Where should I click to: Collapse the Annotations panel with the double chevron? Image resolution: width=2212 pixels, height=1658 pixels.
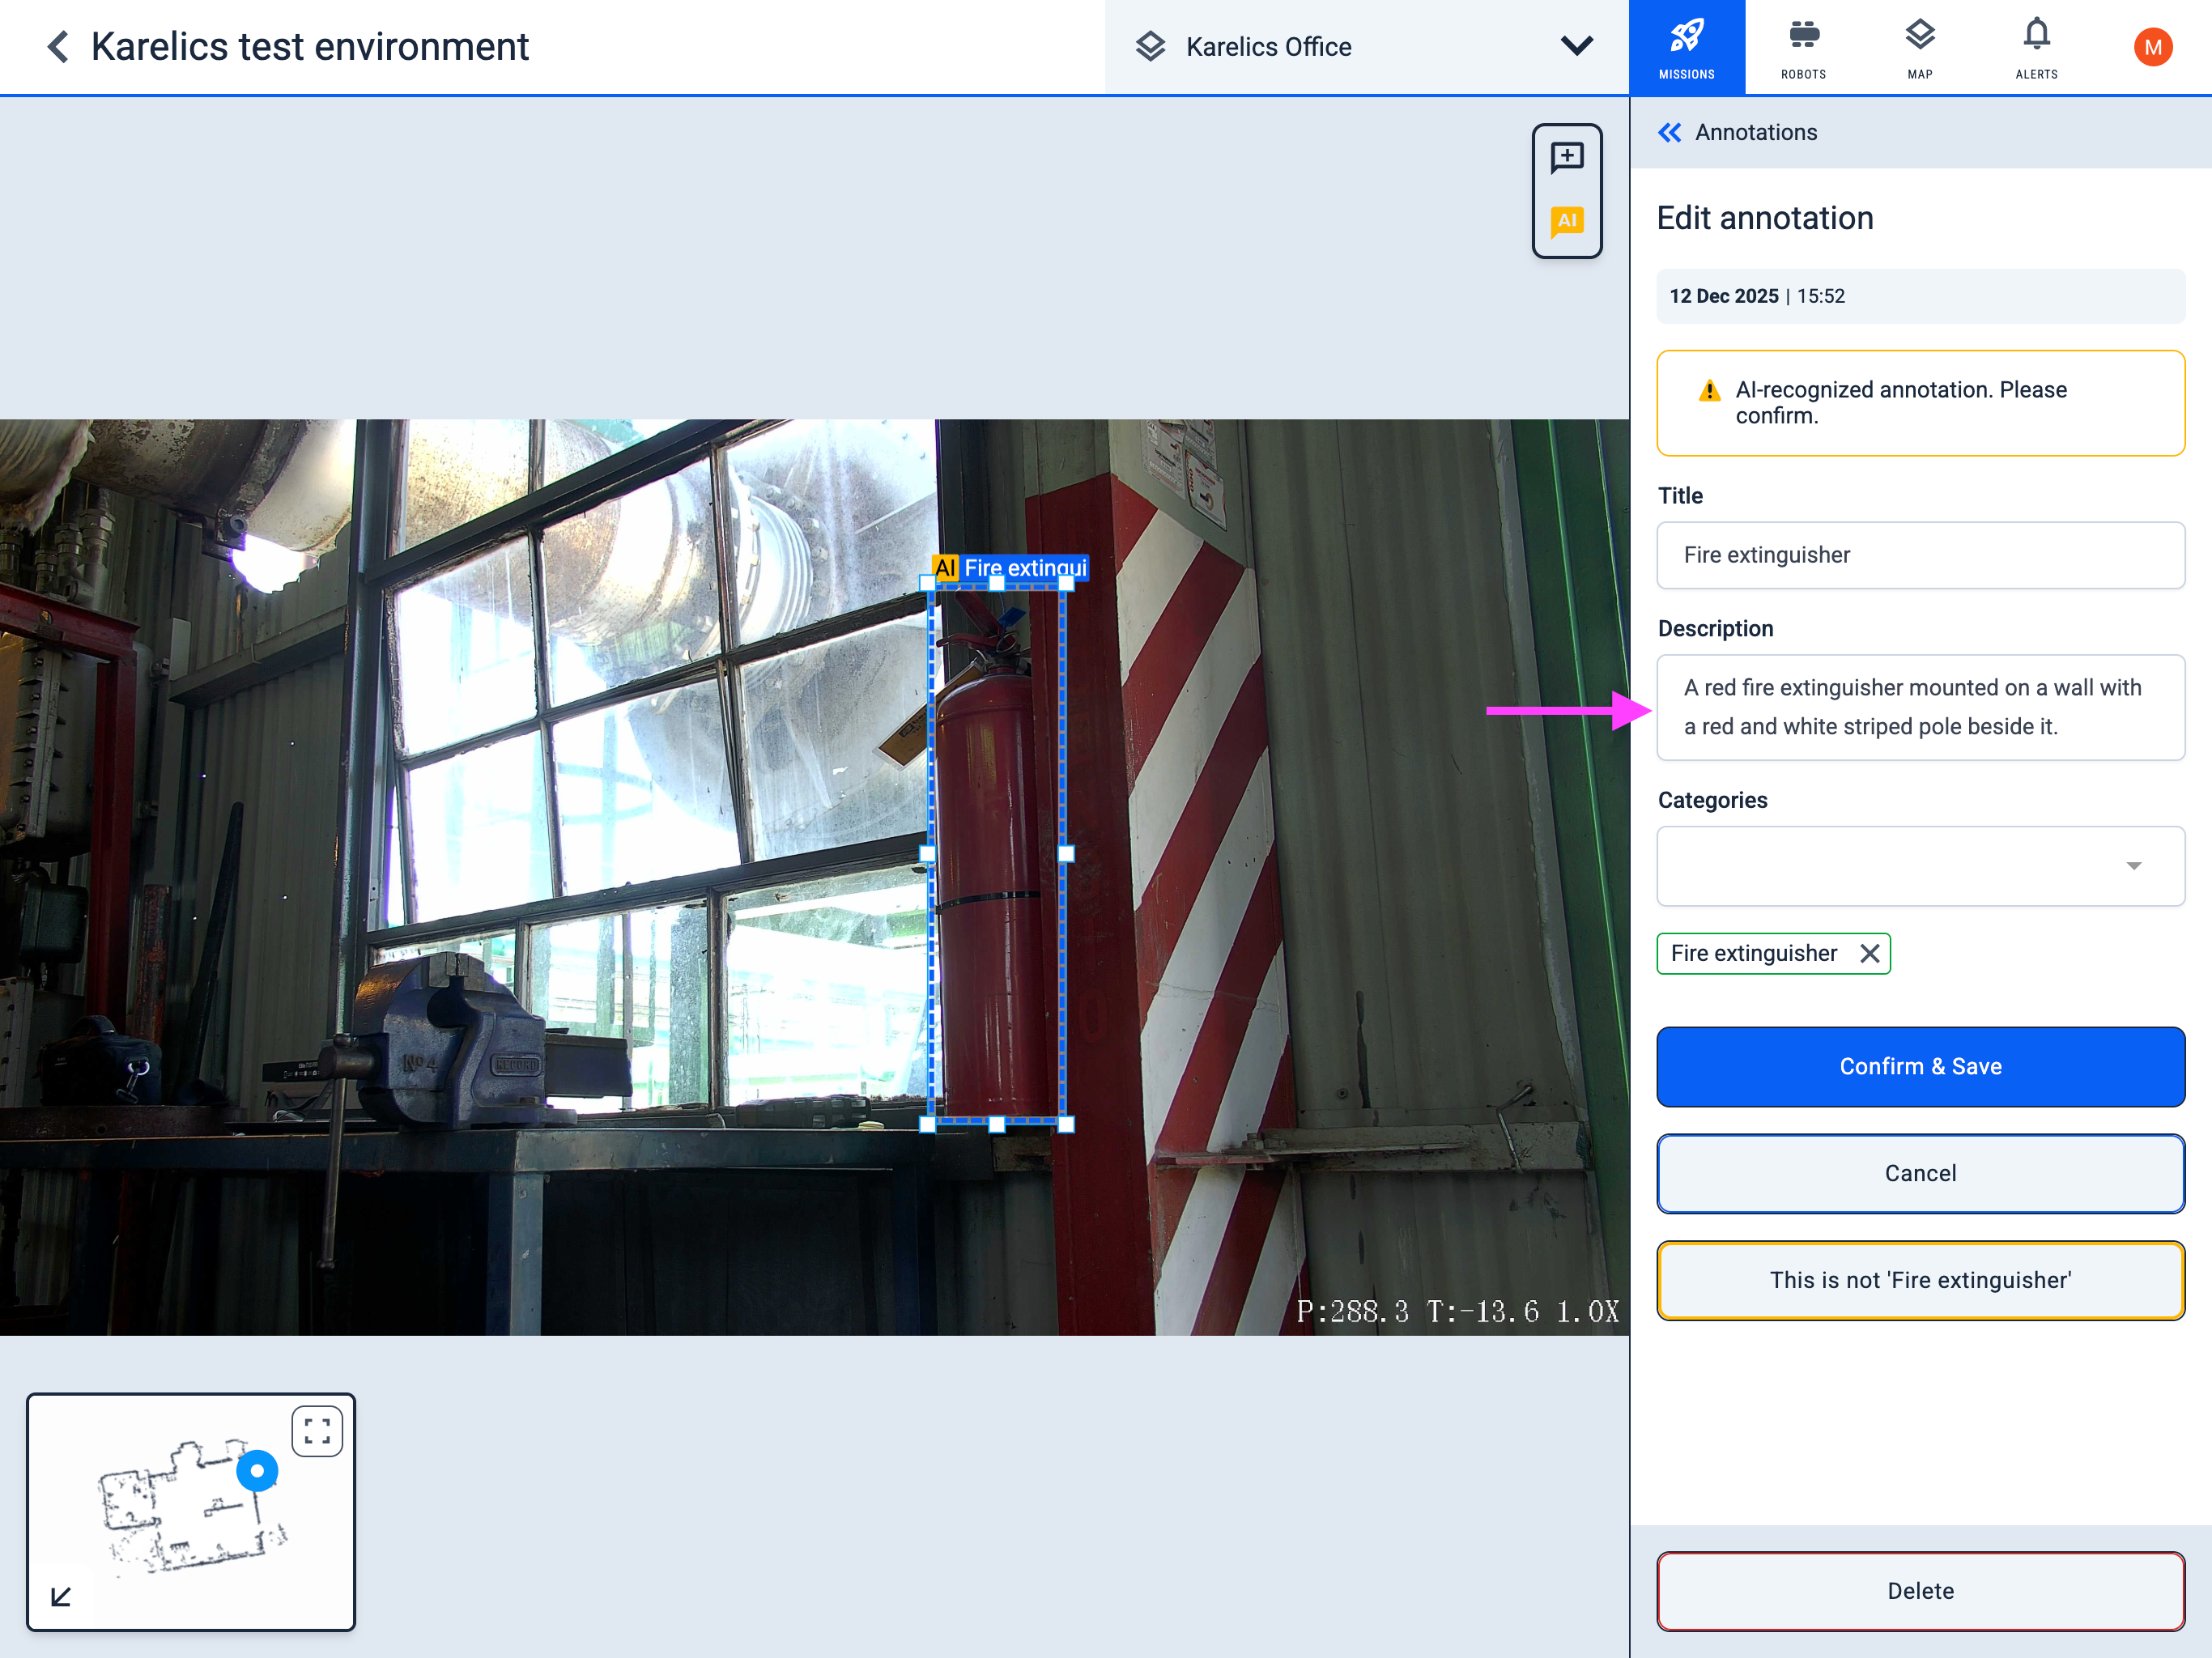[x=1669, y=132]
